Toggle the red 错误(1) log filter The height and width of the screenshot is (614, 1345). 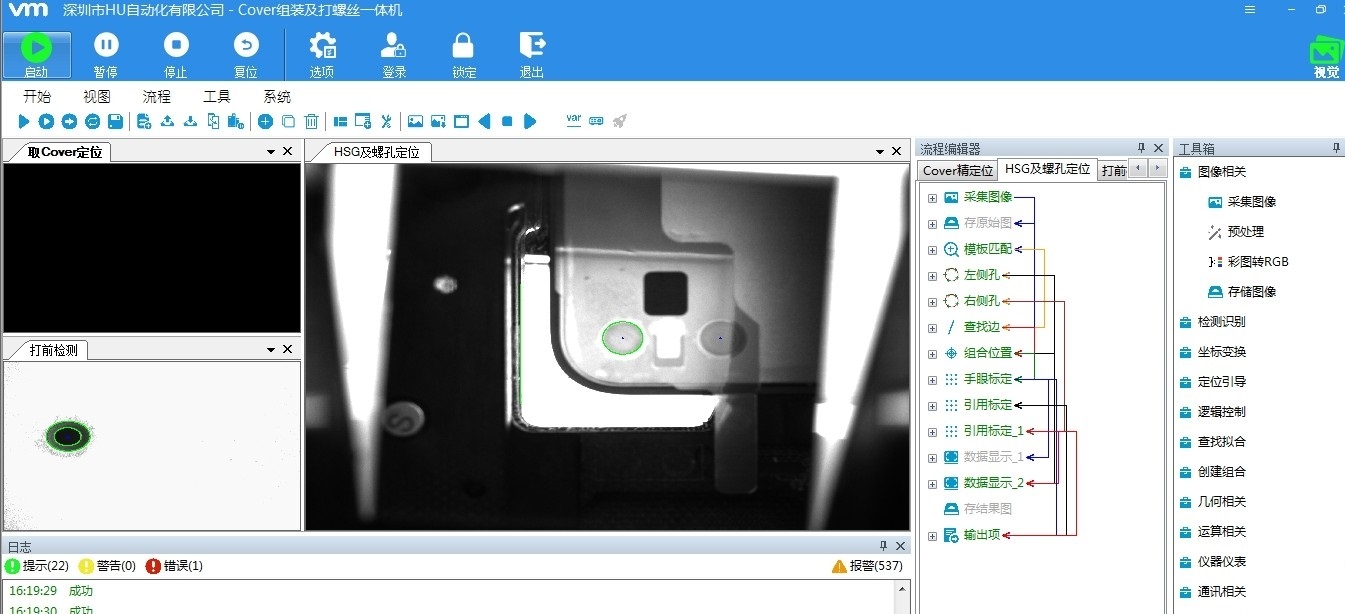175,566
